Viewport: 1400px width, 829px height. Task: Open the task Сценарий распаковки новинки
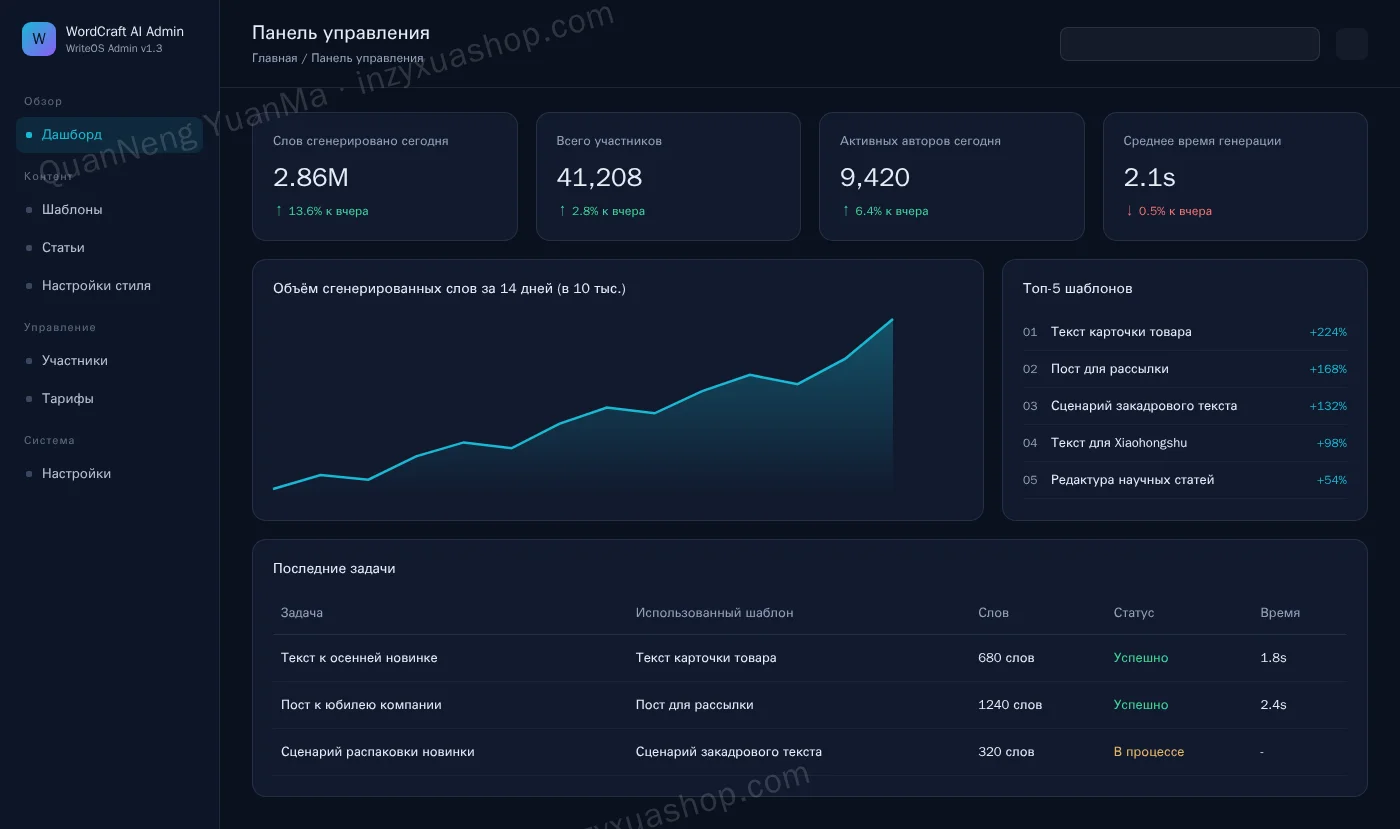click(378, 752)
